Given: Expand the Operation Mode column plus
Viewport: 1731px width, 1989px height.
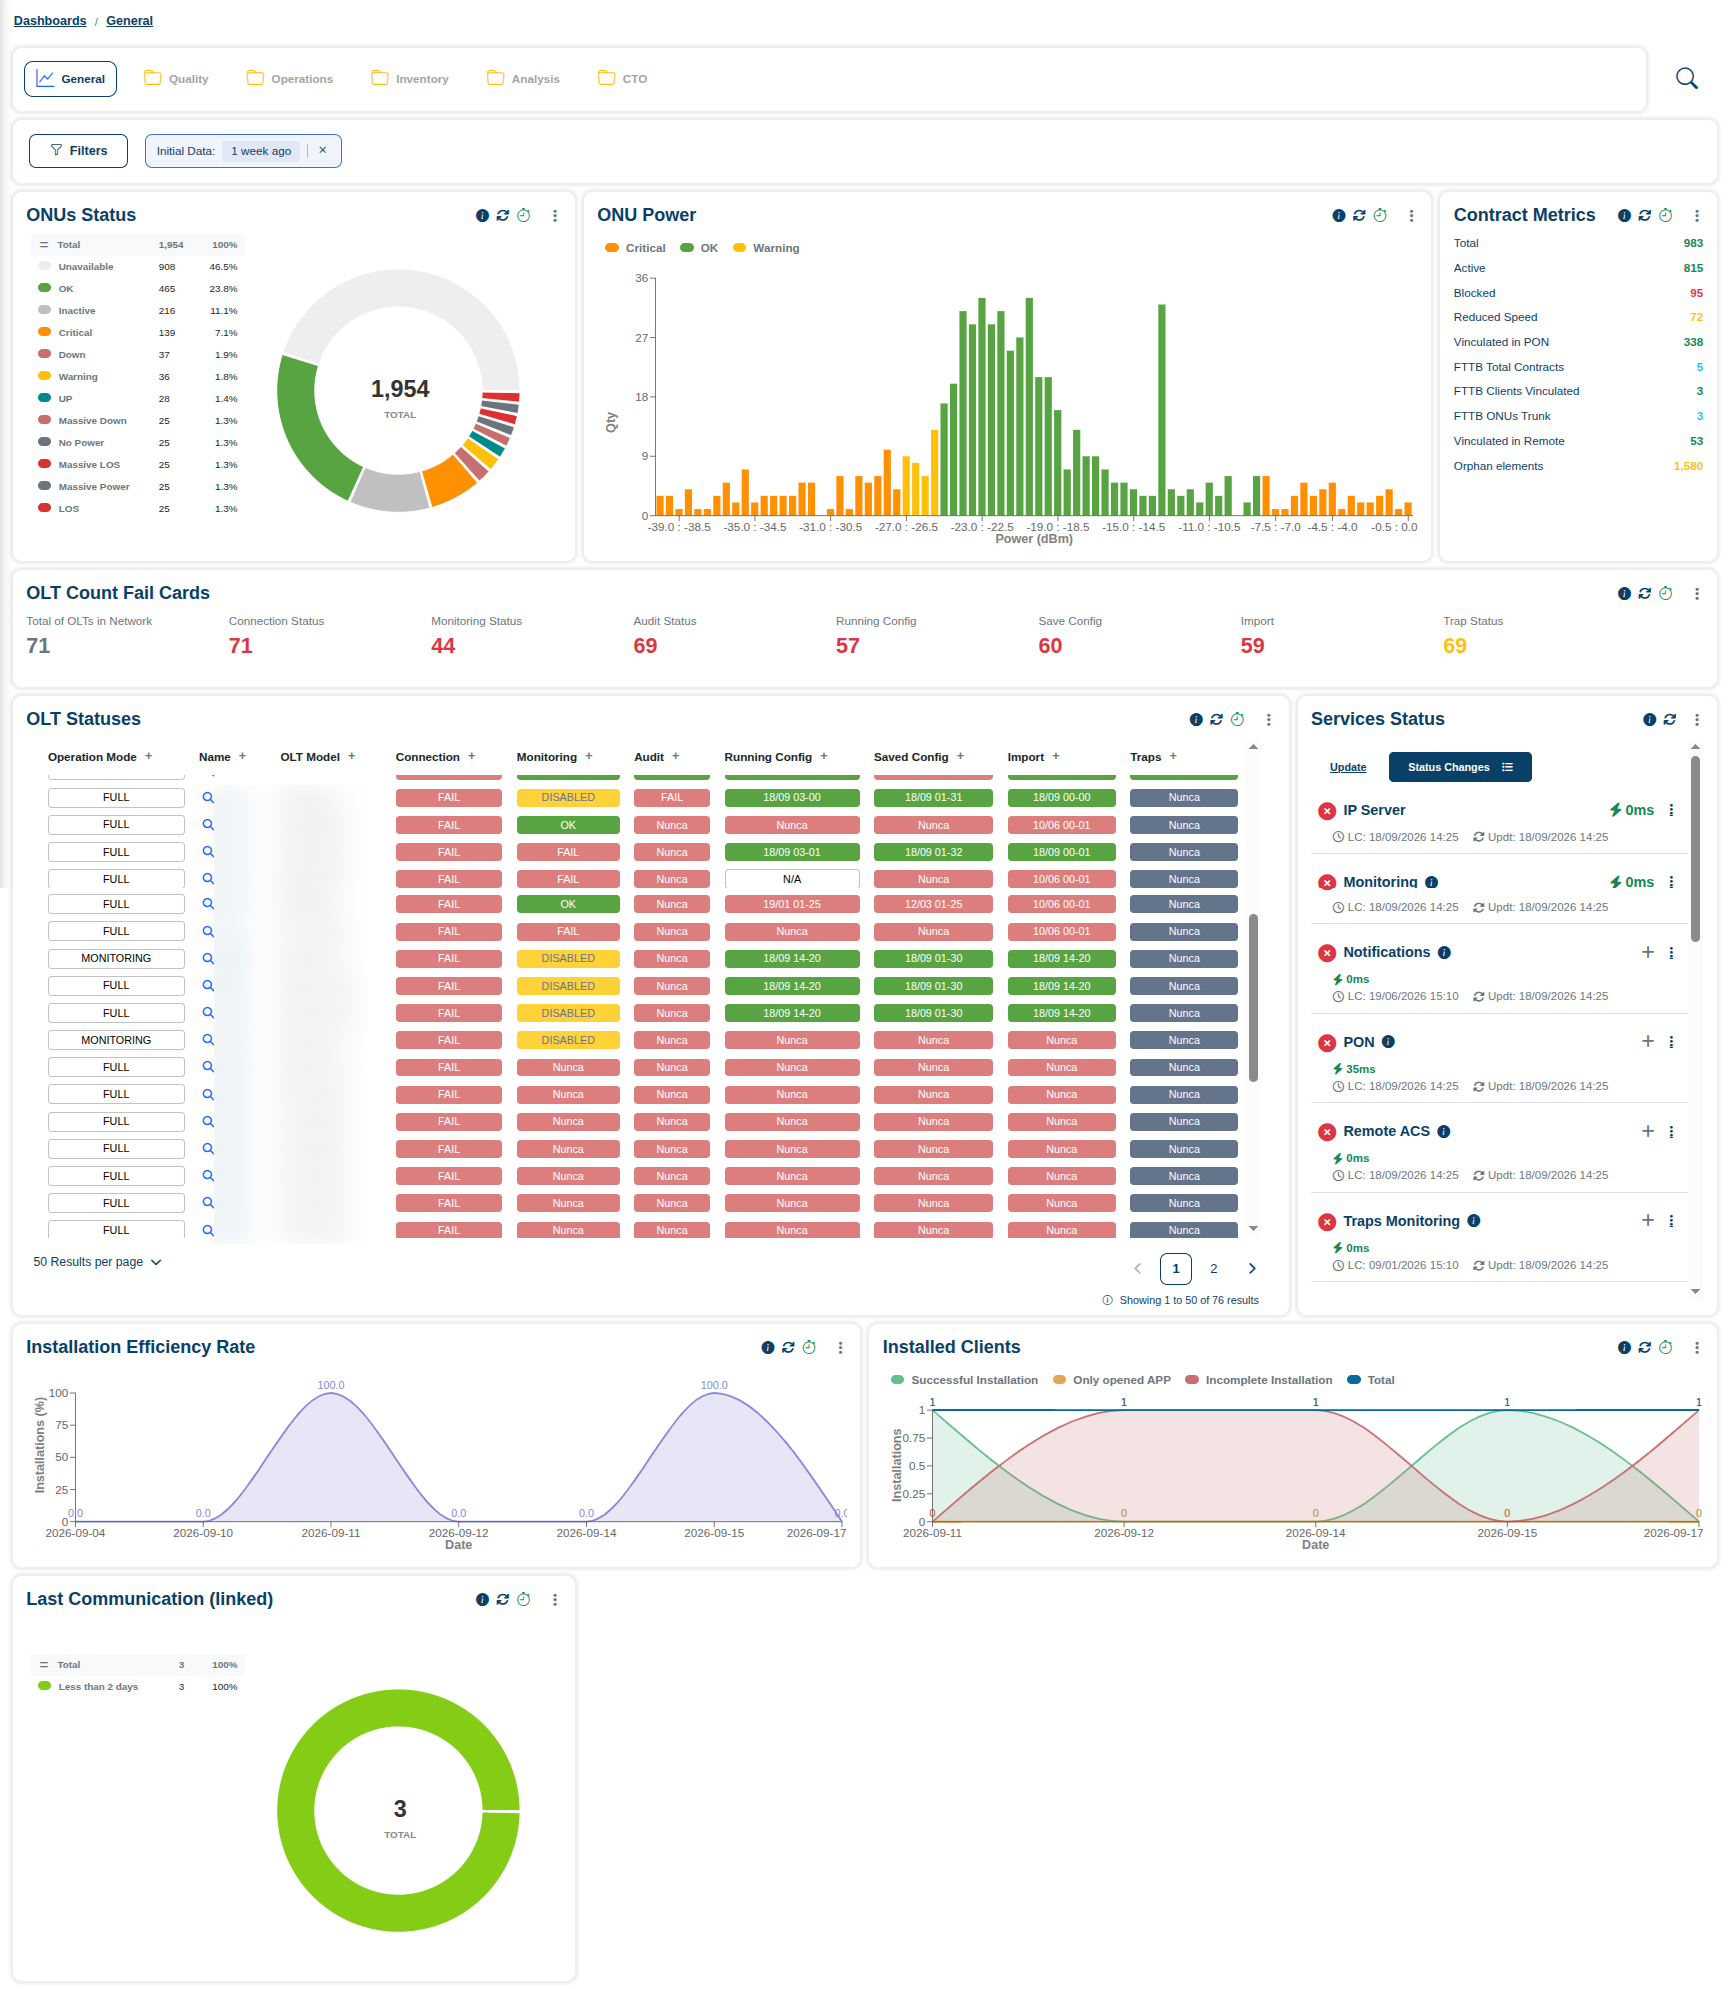Looking at the screenshot, I should 149,756.
